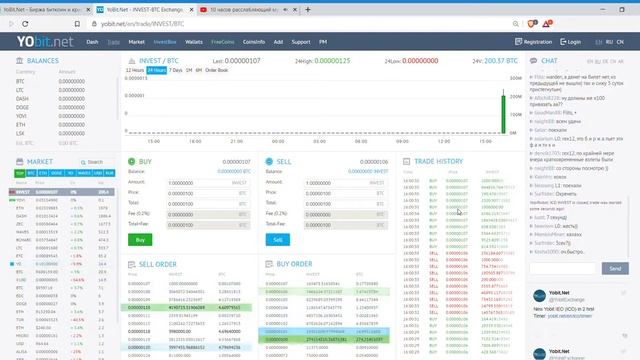Click the Login link

point(574,42)
